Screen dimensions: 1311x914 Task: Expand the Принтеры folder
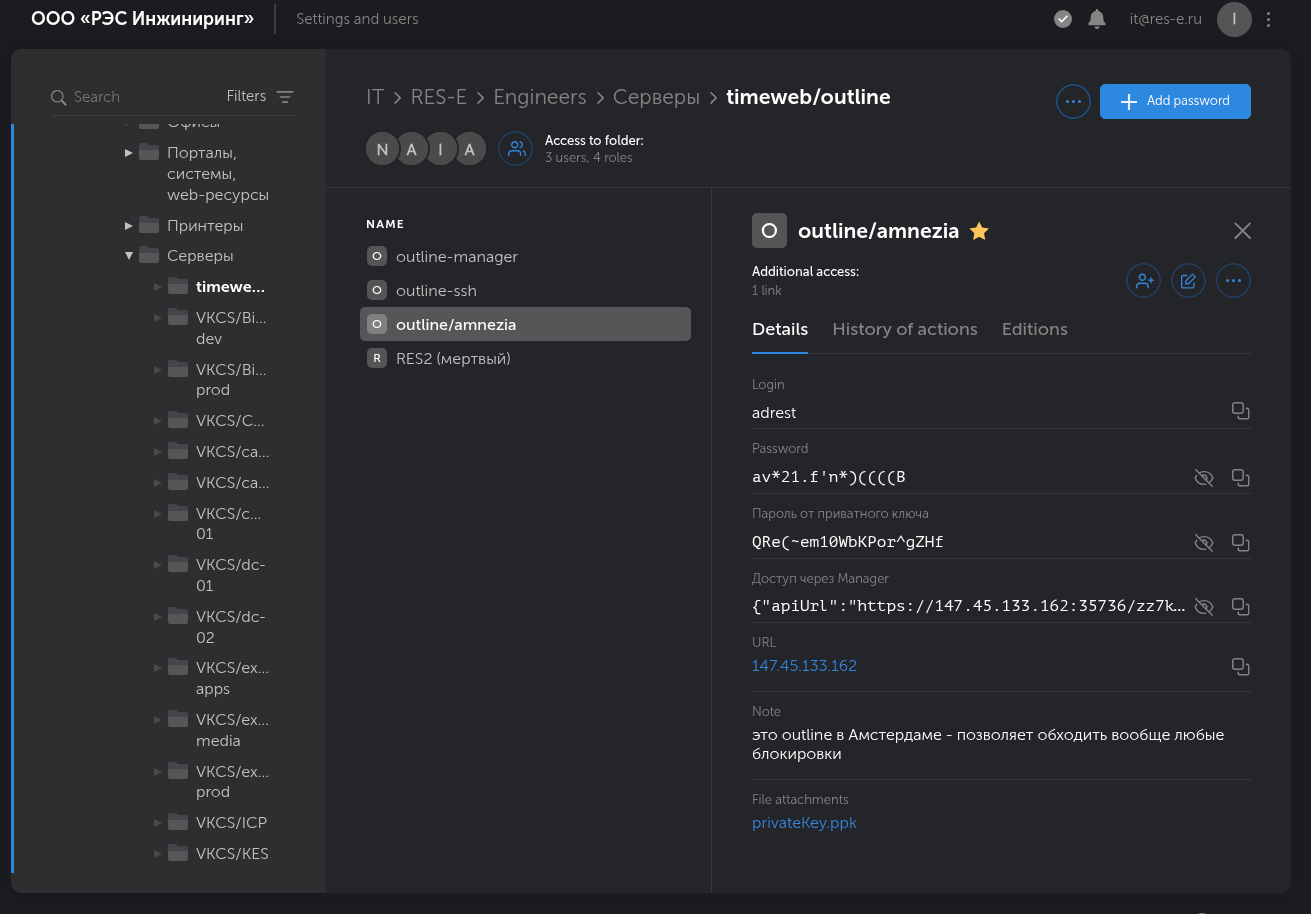pos(129,226)
